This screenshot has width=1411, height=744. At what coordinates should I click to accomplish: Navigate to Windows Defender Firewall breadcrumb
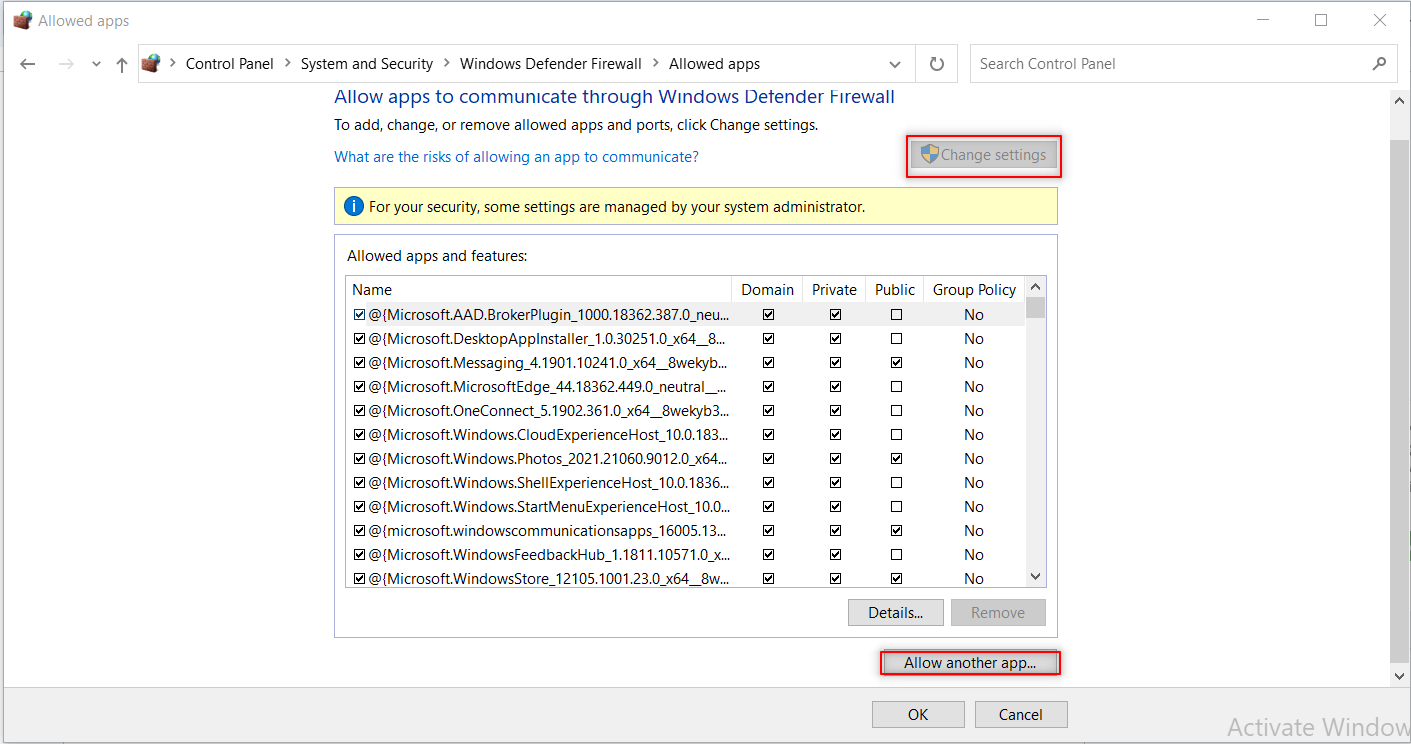[x=551, y=64]
